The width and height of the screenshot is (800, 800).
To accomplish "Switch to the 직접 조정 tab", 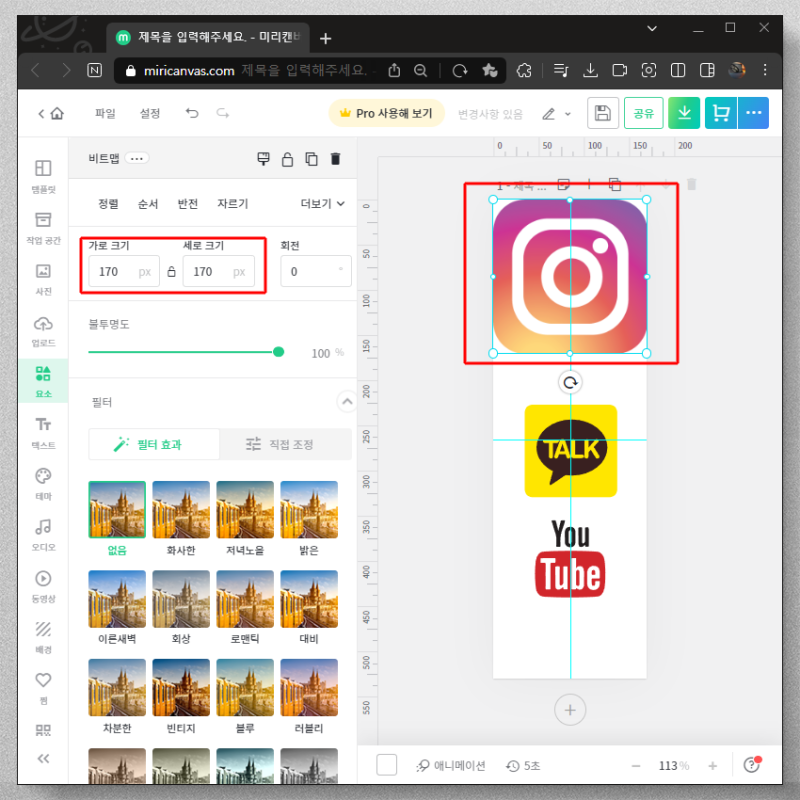I will [286, 444].
